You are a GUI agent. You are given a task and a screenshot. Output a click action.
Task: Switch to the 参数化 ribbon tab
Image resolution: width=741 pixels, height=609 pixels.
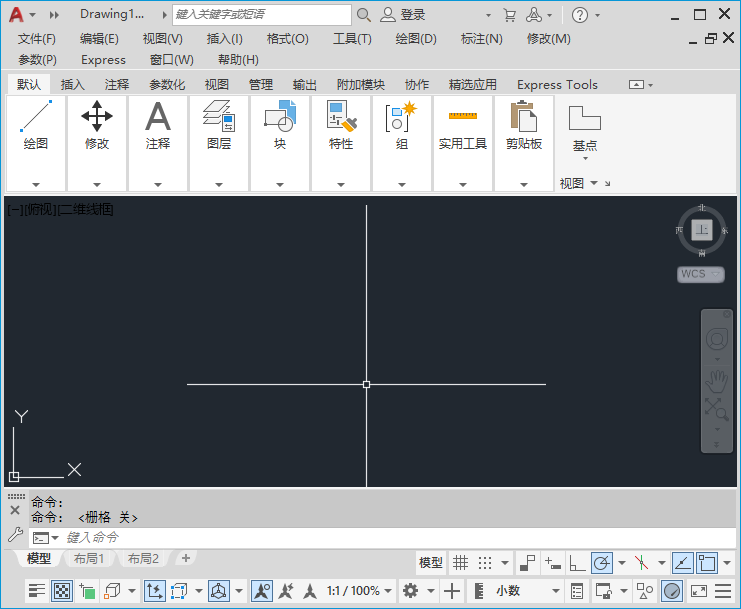point(167,85)
